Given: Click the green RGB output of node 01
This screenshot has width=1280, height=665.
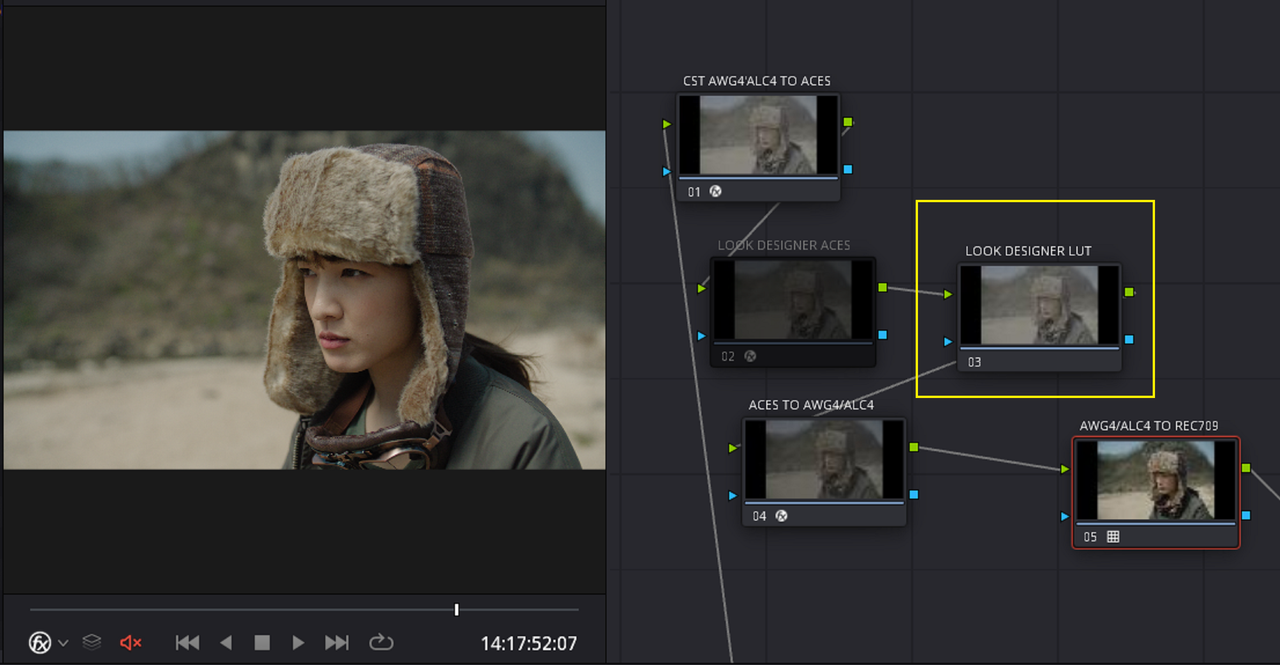Looking at the screenshot, I should [x=848, y=122].
